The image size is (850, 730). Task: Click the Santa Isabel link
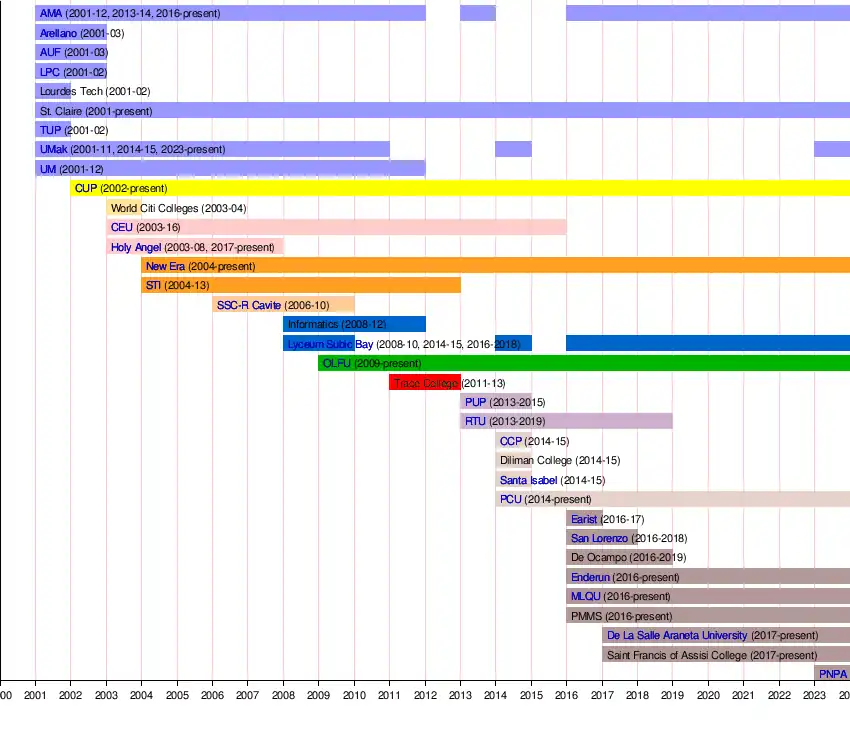(x=529, y=480)
